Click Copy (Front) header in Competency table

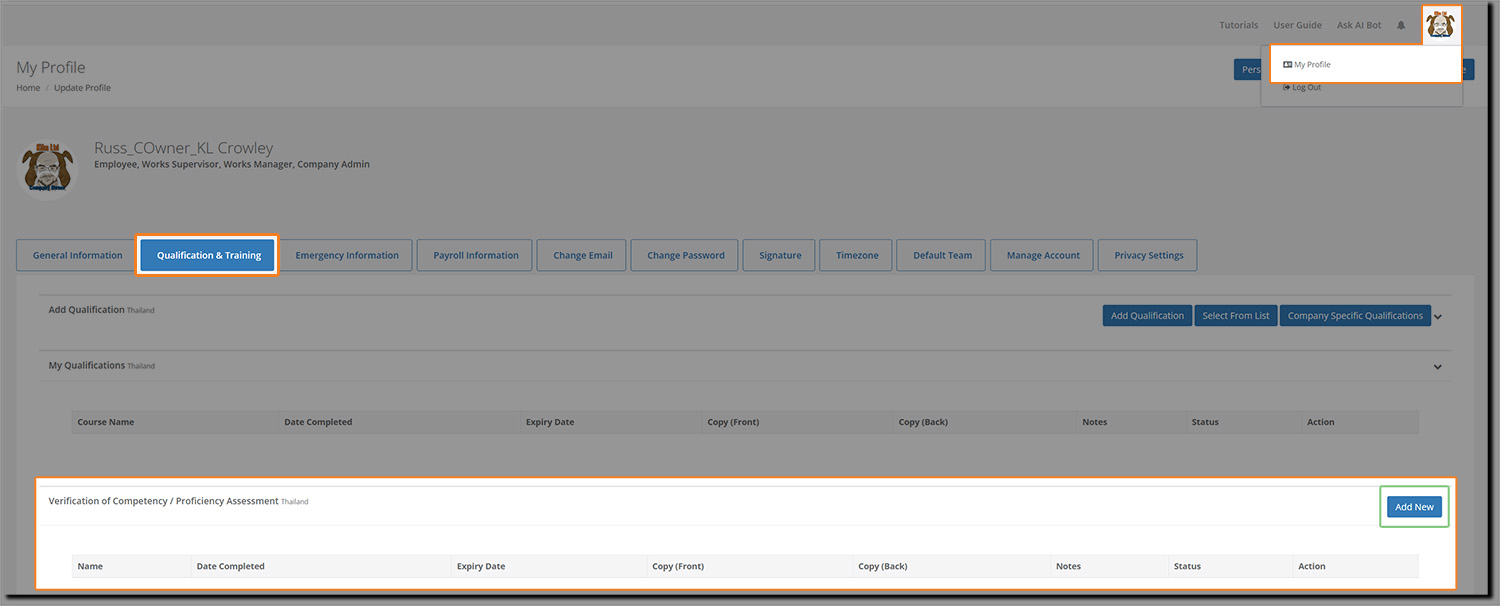point(678,566)
